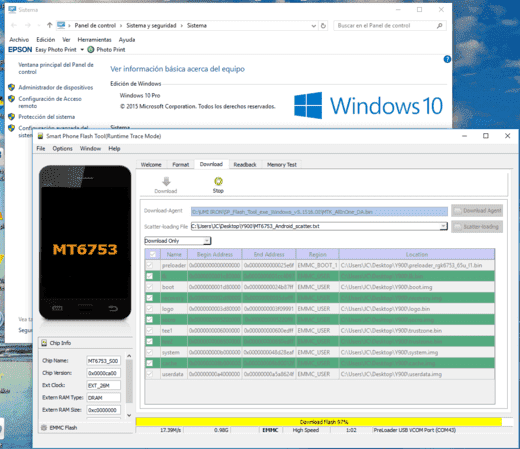Open Administrador de dispositivos link

pos(56,88)
